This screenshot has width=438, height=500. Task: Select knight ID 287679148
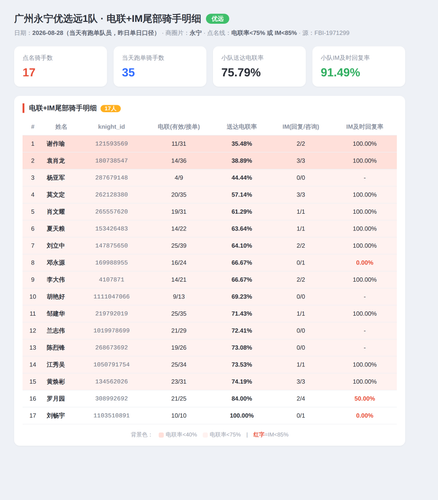(x=111, y=178)
